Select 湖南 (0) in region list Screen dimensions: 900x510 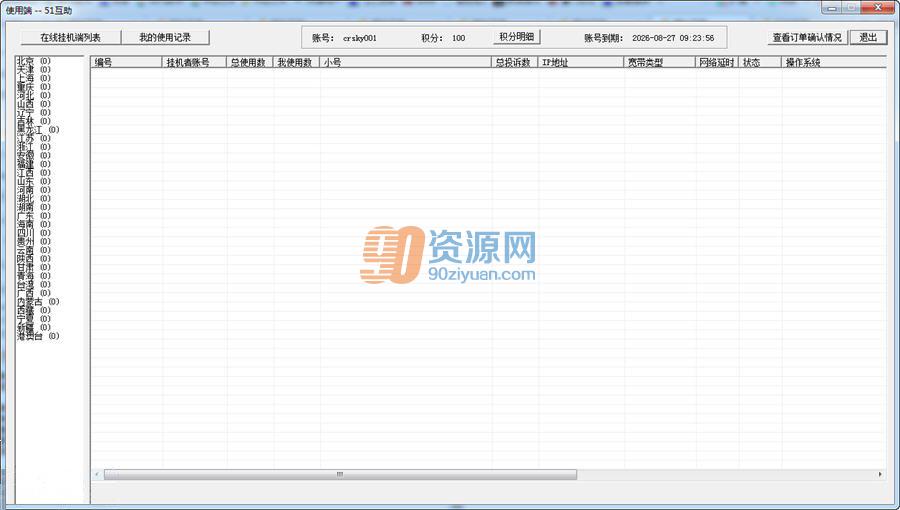coord(33,207)
